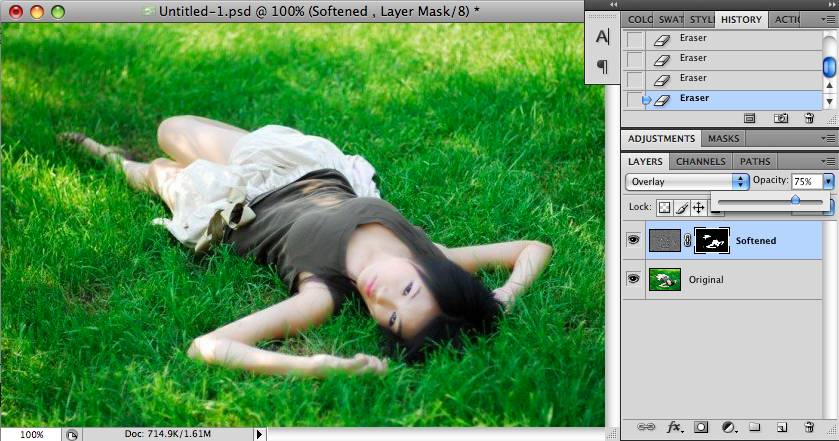Create a new layer

tap(782, 427)
